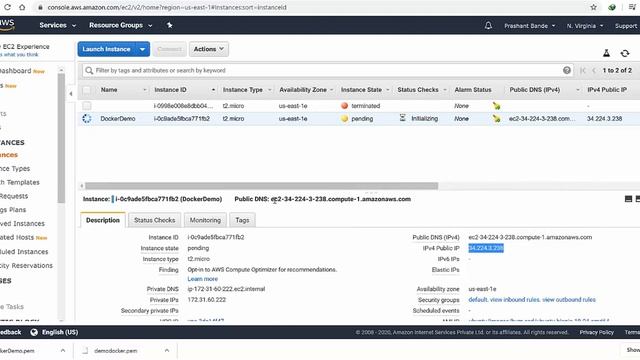Open the Actions dropdown
Screen dimensions: 640x360
[x=209, y=49]
